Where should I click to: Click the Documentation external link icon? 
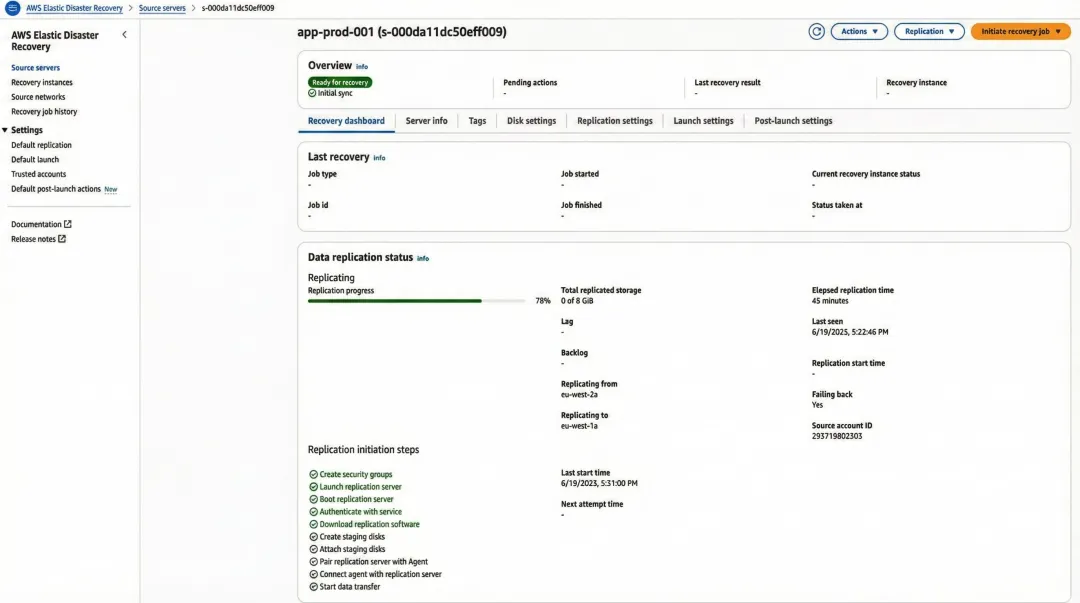tap(68, 223)
